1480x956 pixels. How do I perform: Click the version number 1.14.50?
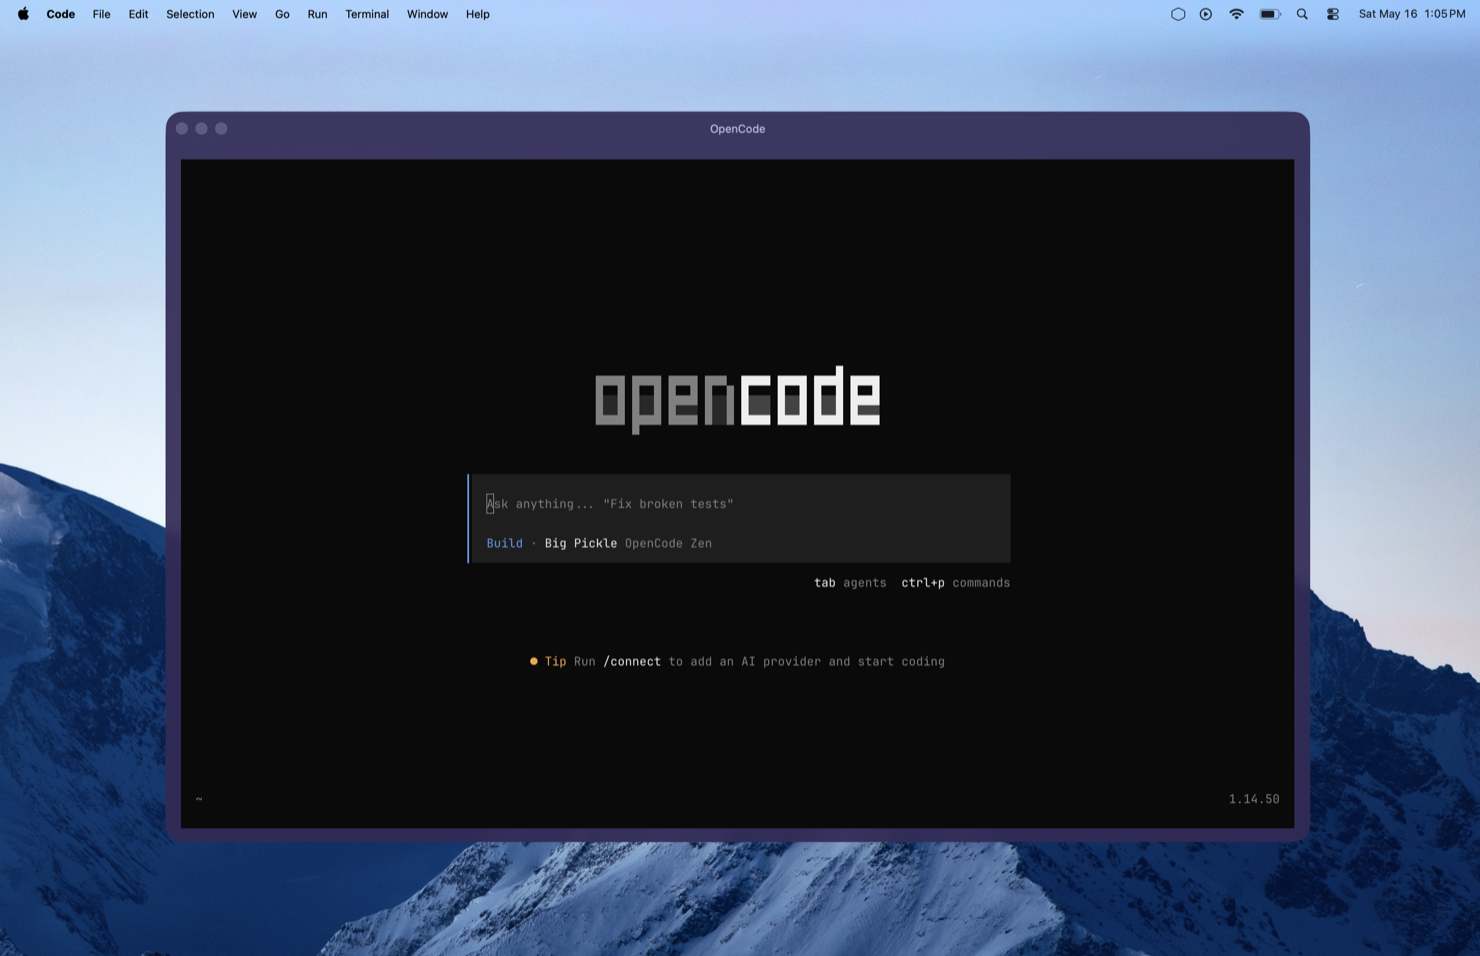pos(1254,799)
